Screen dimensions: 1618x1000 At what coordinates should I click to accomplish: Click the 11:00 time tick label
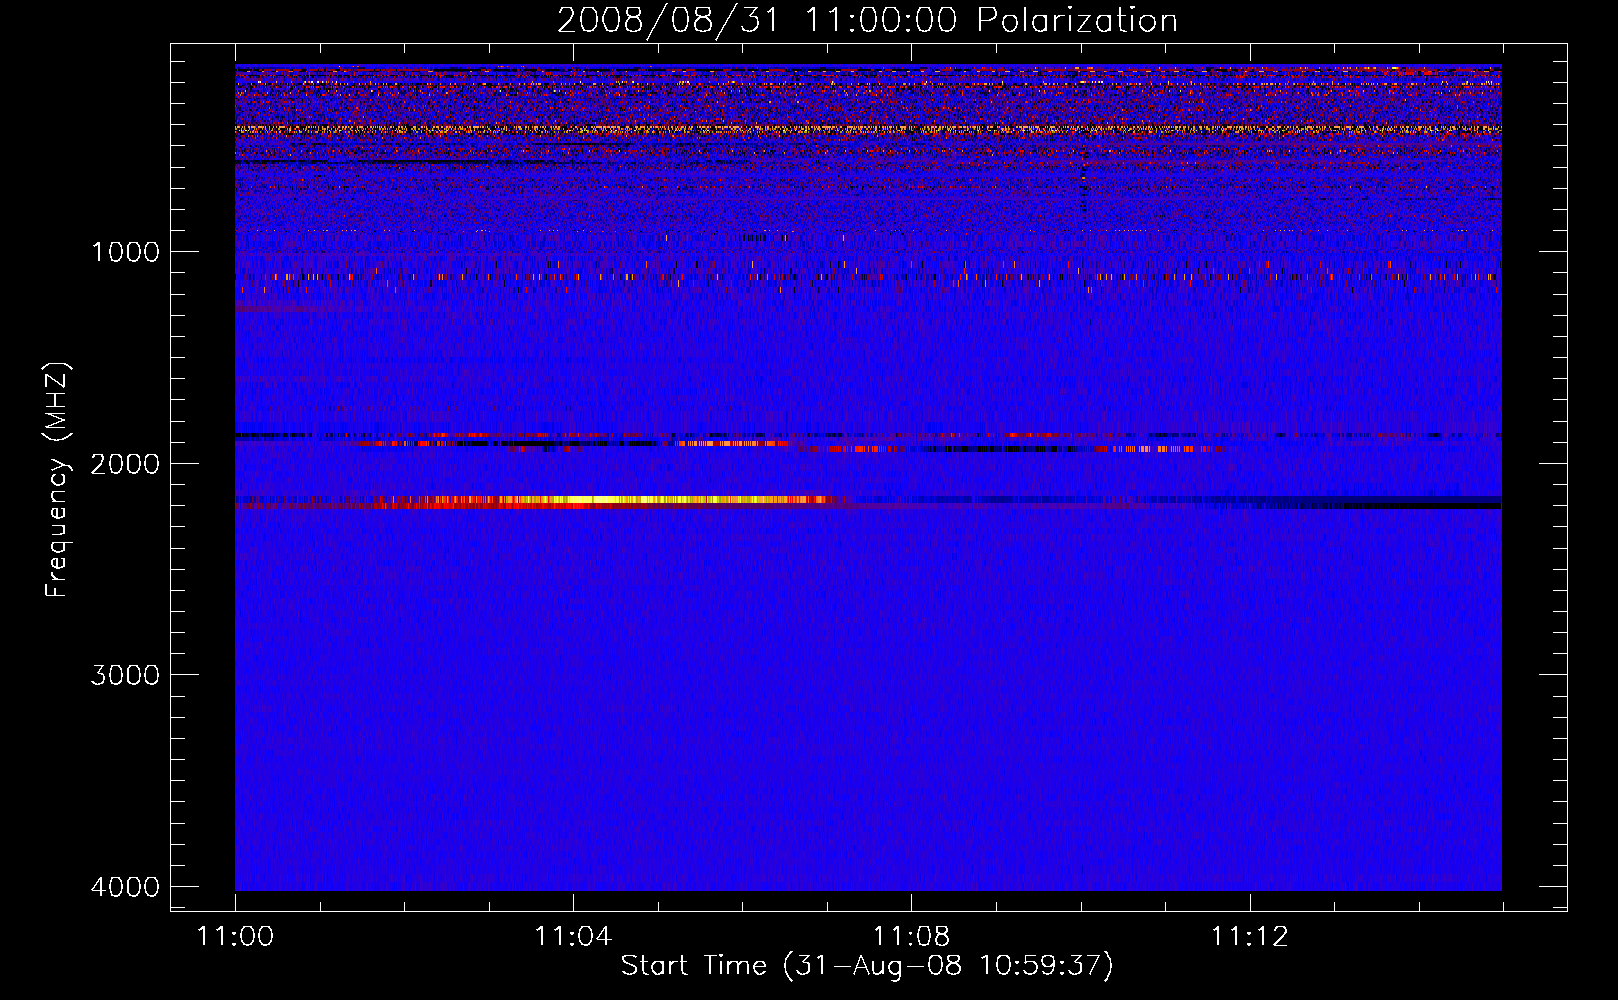click(x=235, y=937)
